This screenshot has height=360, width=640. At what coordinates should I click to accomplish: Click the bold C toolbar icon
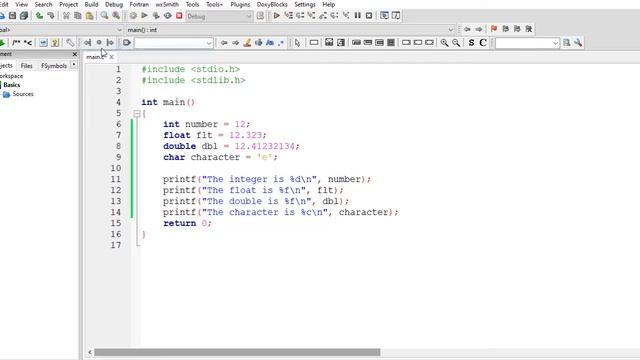point(483,42)
